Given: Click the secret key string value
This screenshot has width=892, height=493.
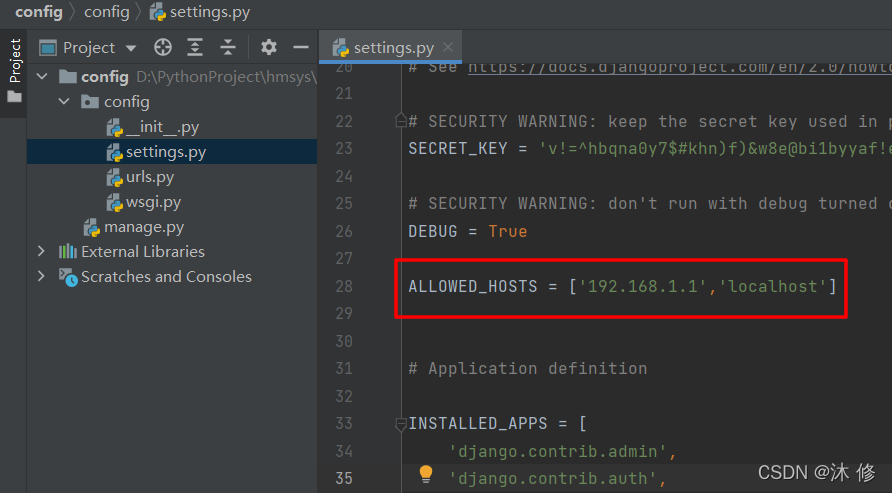Looking at the screenshot, I should point(715,148).
